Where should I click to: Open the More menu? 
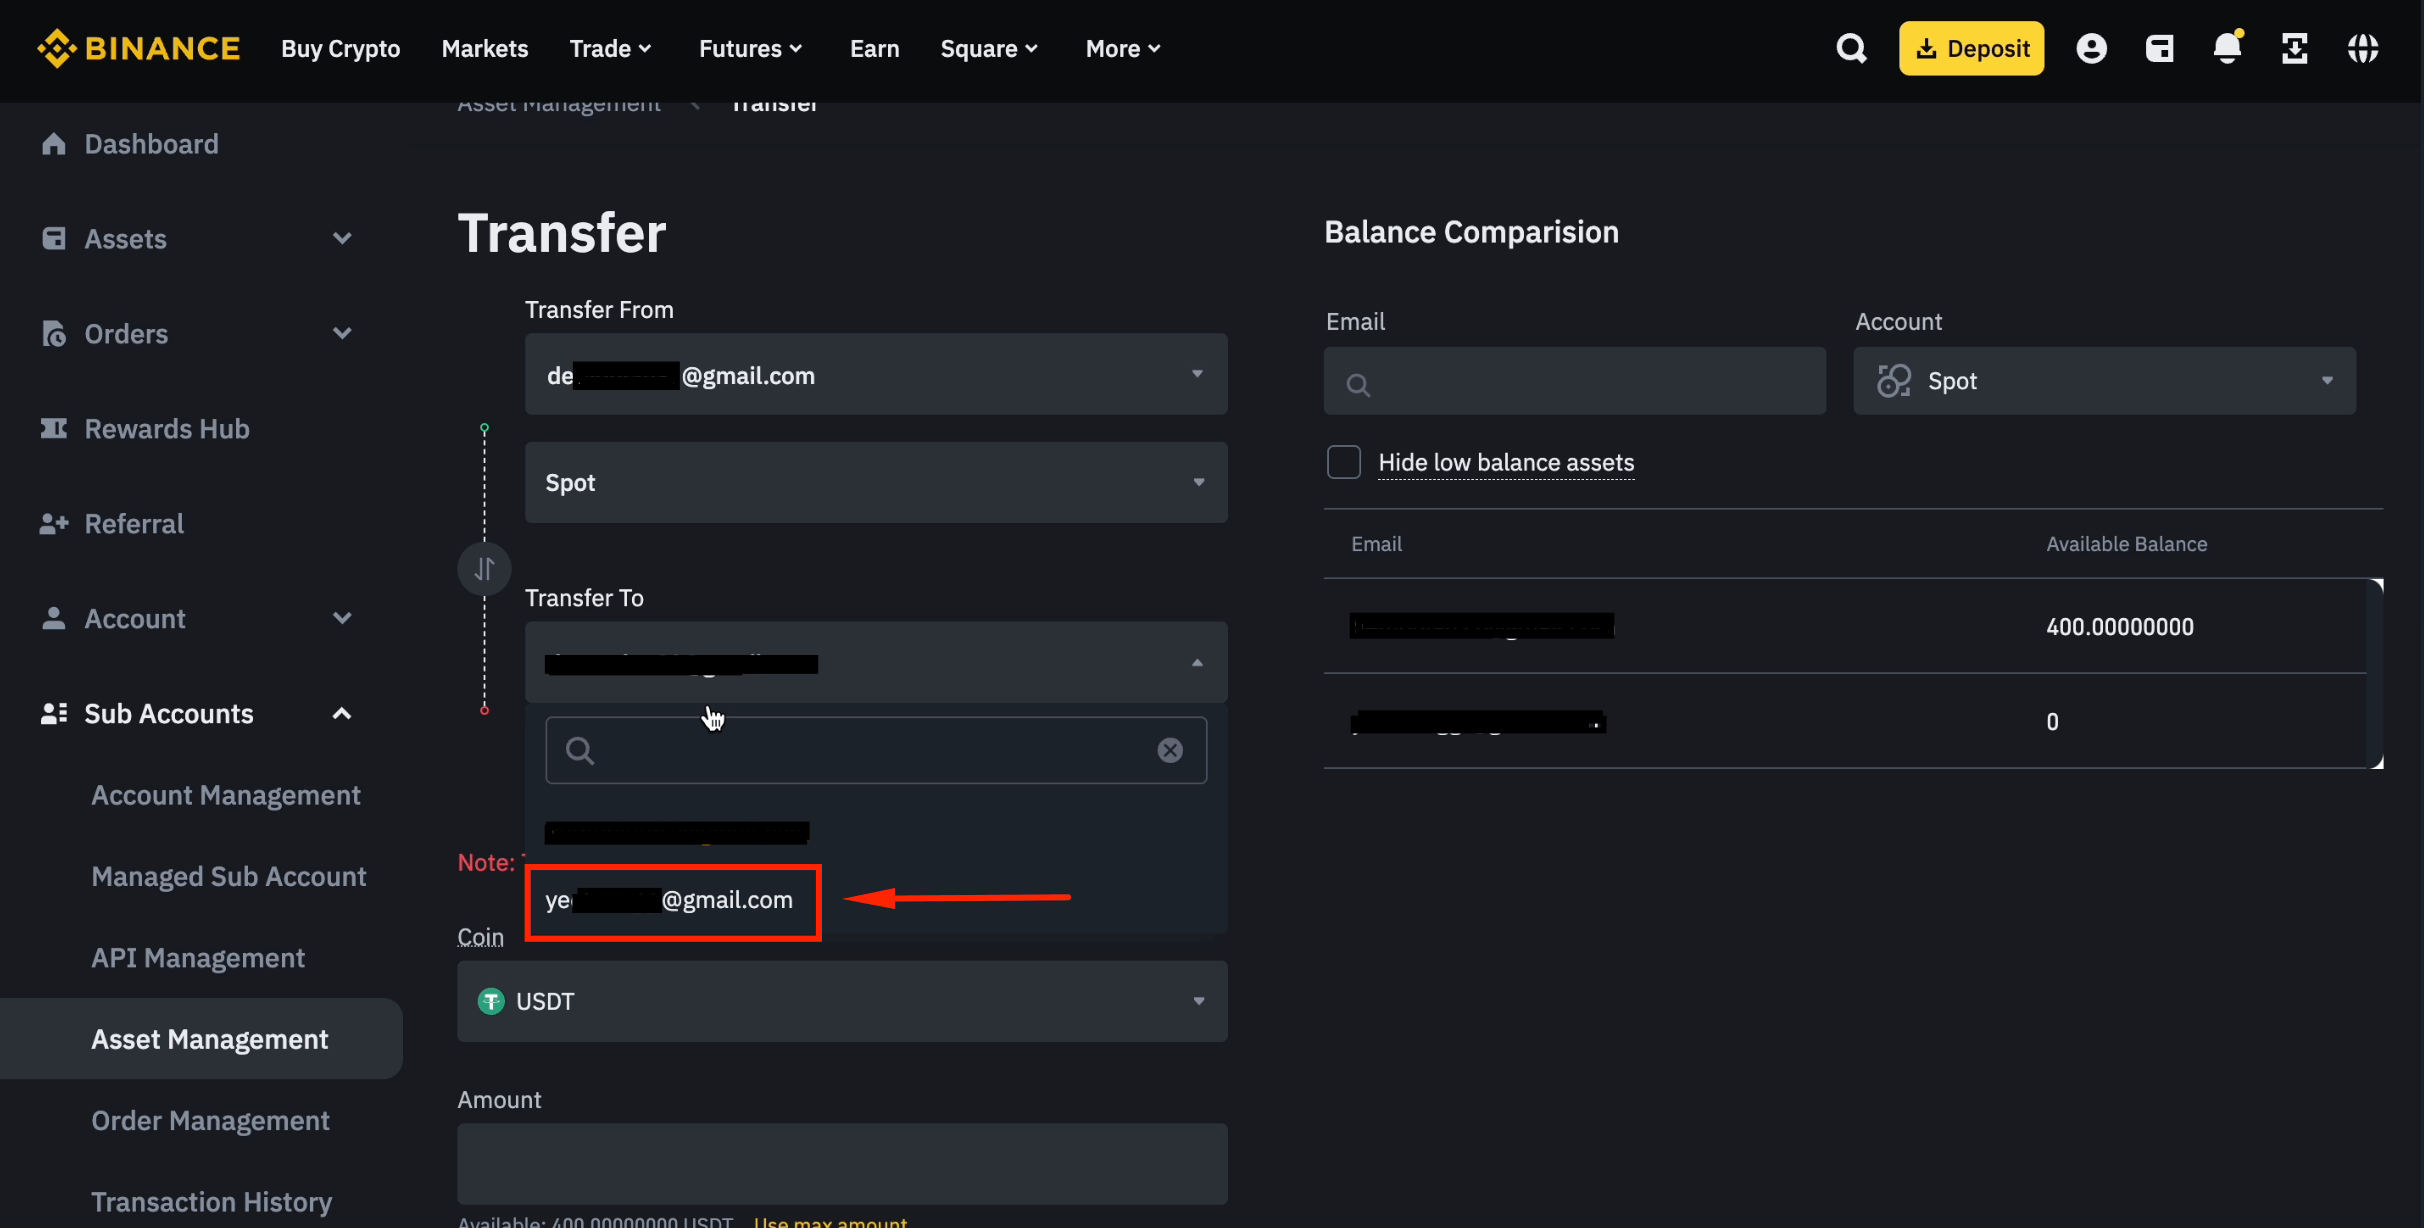(1121, 48)
